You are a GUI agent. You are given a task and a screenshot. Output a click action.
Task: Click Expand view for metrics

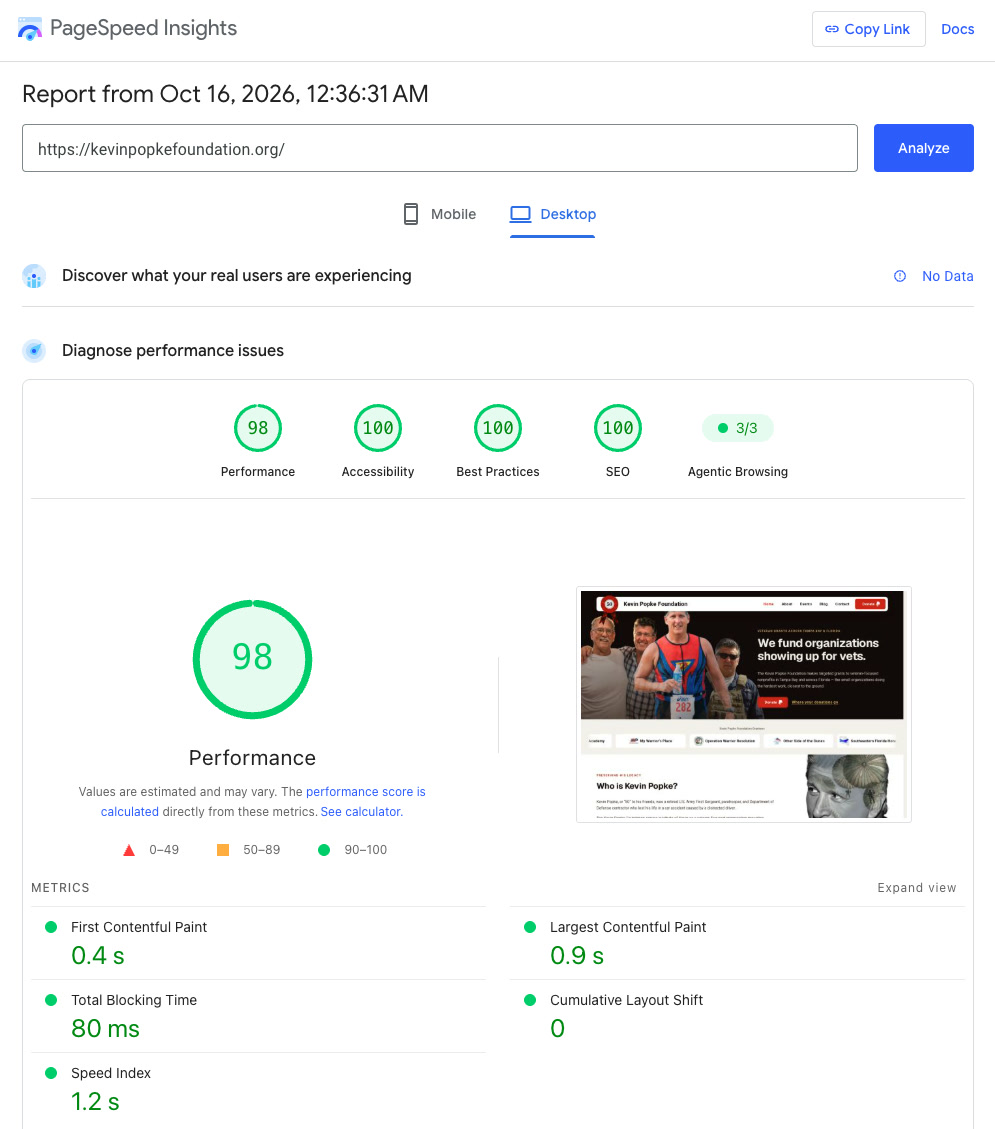pyautogui.click(x=917, y=888)
